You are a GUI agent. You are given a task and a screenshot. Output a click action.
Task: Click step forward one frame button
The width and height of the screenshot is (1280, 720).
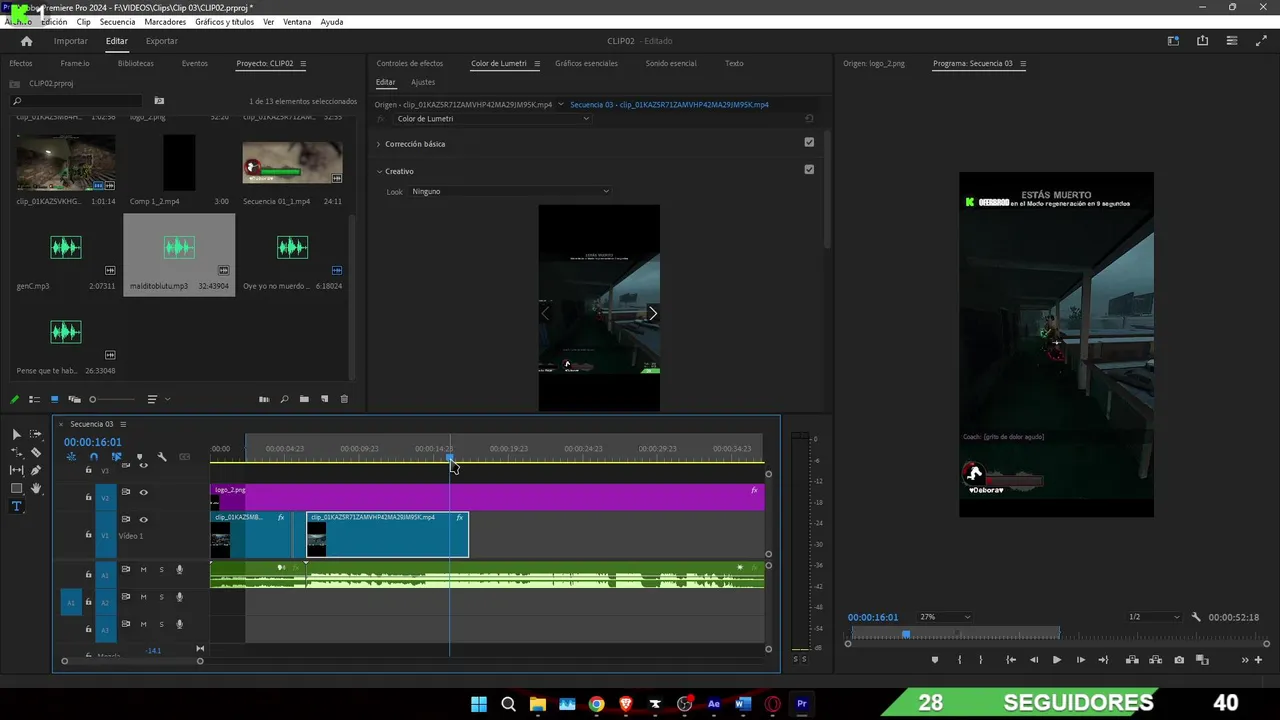[x=1080, y=660]
